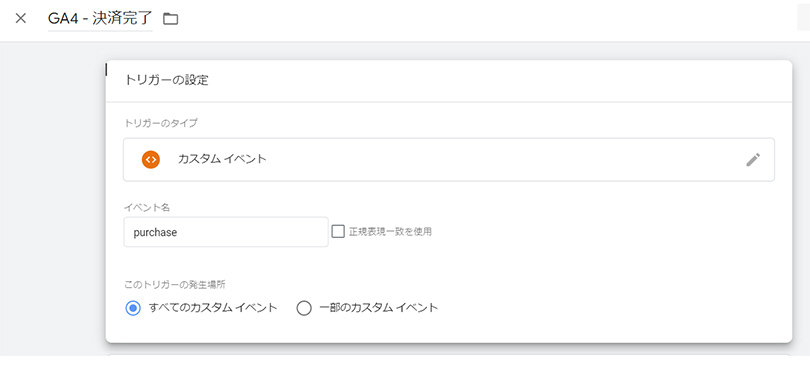
Task: Click the トリガーの設定 card header
Action: tap(449, 81)
